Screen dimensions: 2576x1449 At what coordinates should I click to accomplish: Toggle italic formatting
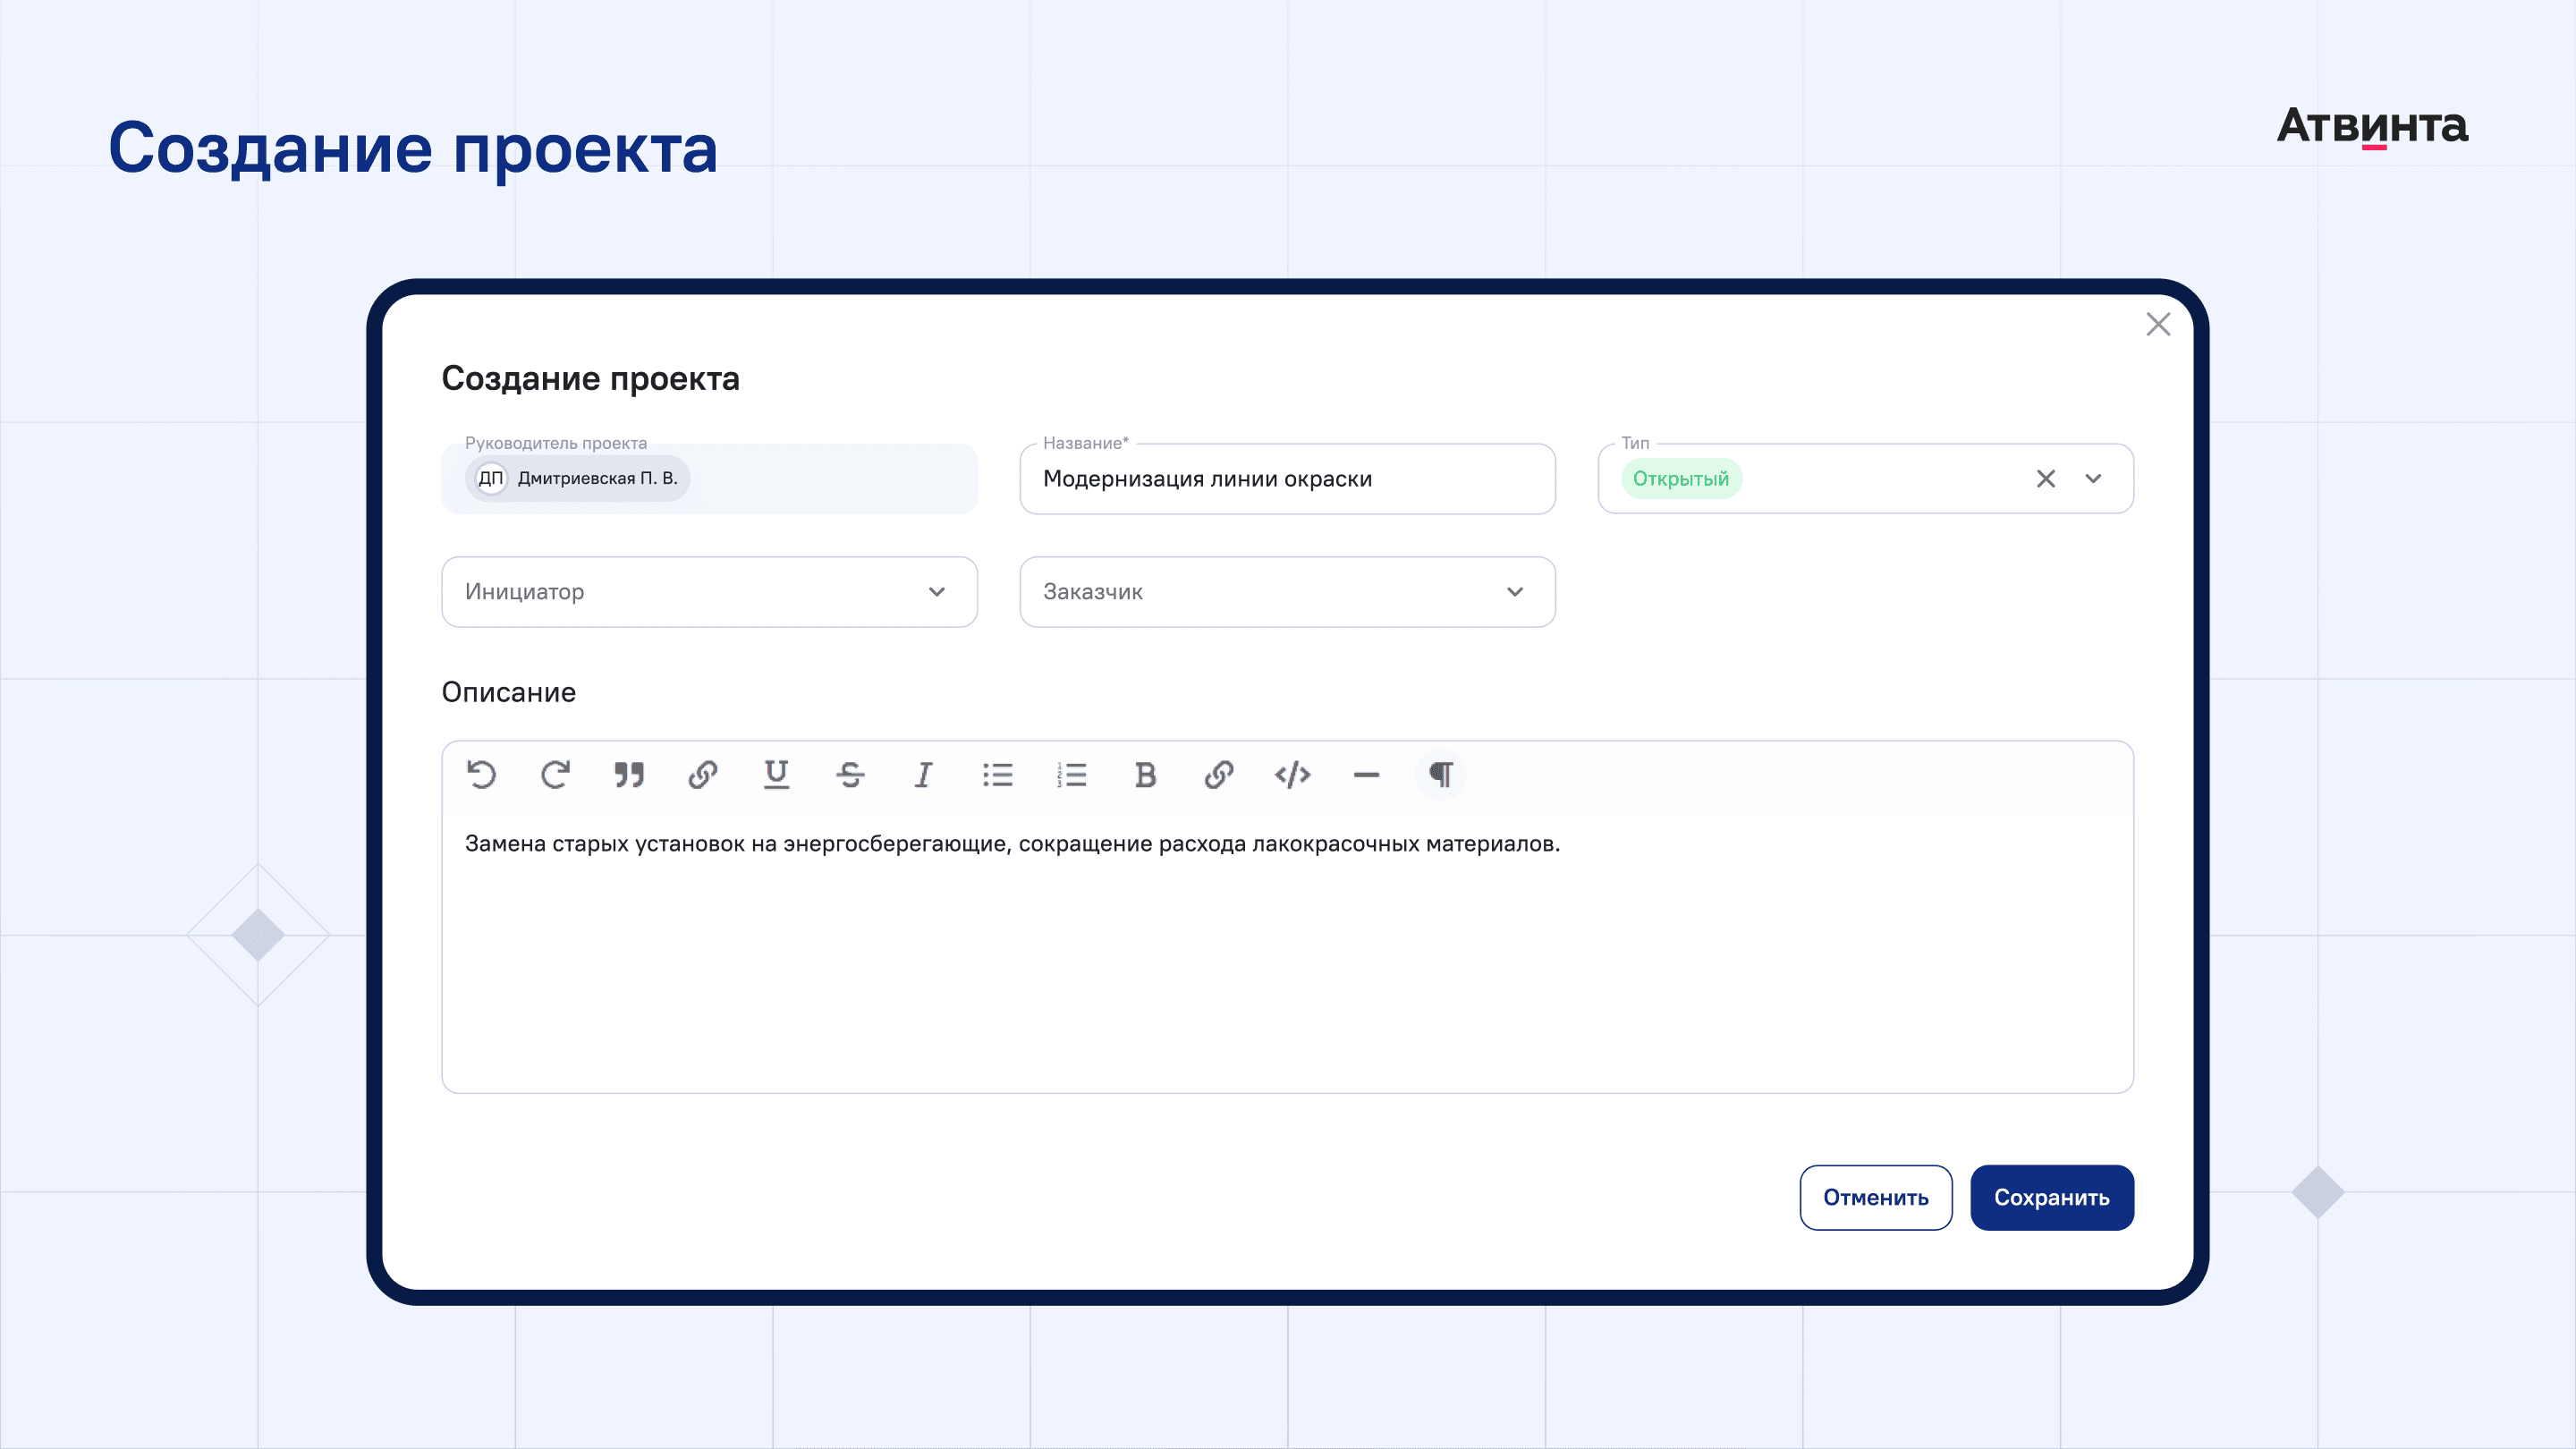pyautogui.click(x=923, y=775)
